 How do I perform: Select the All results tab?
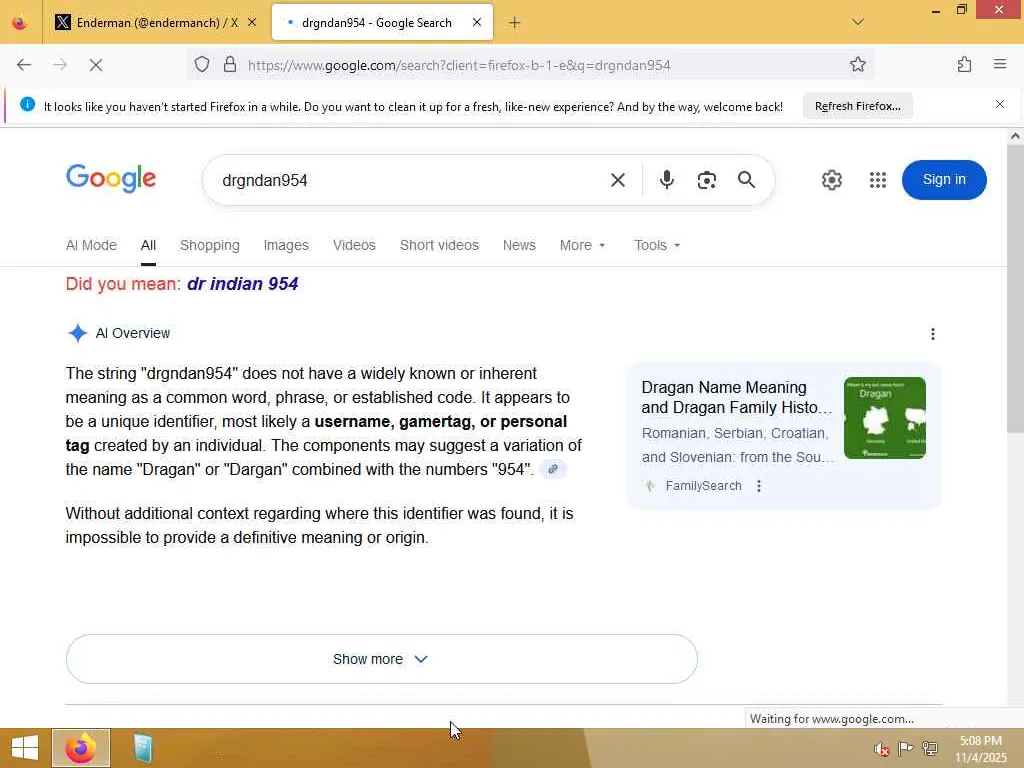[x=148, y=246]
